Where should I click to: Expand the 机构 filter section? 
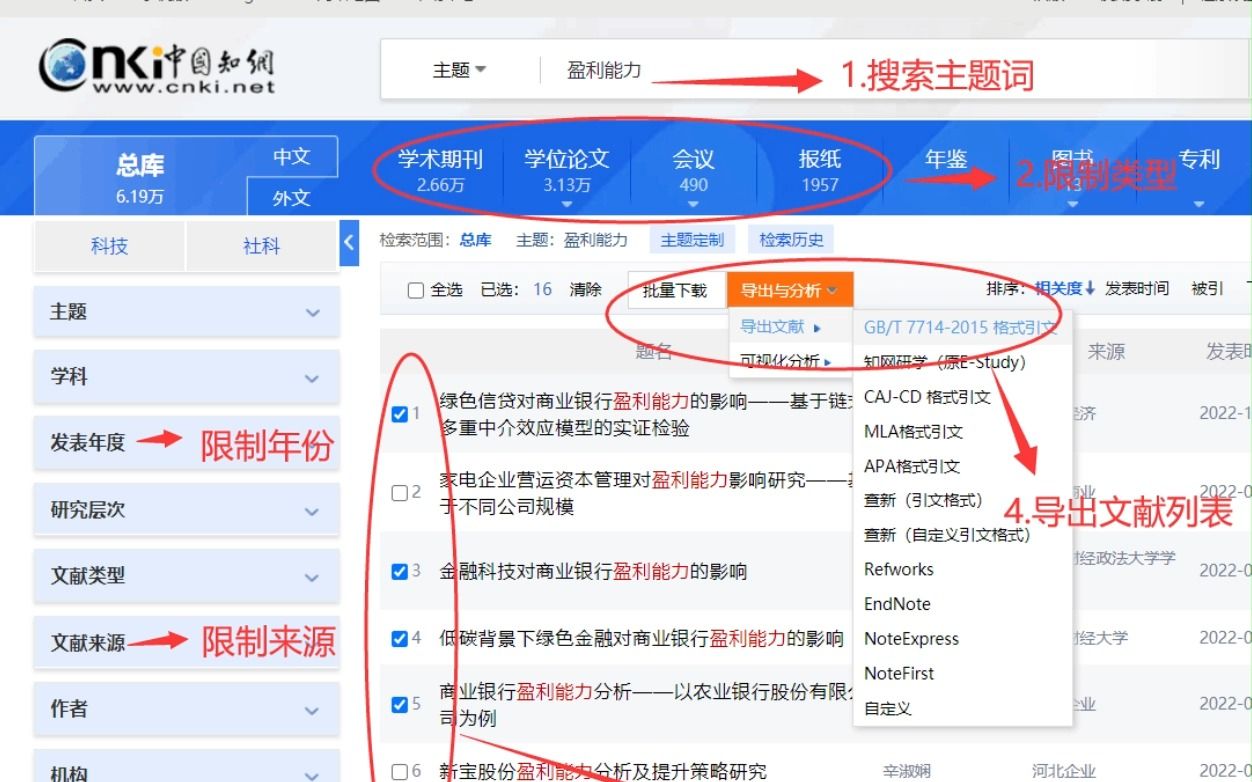tap(187, 770)
